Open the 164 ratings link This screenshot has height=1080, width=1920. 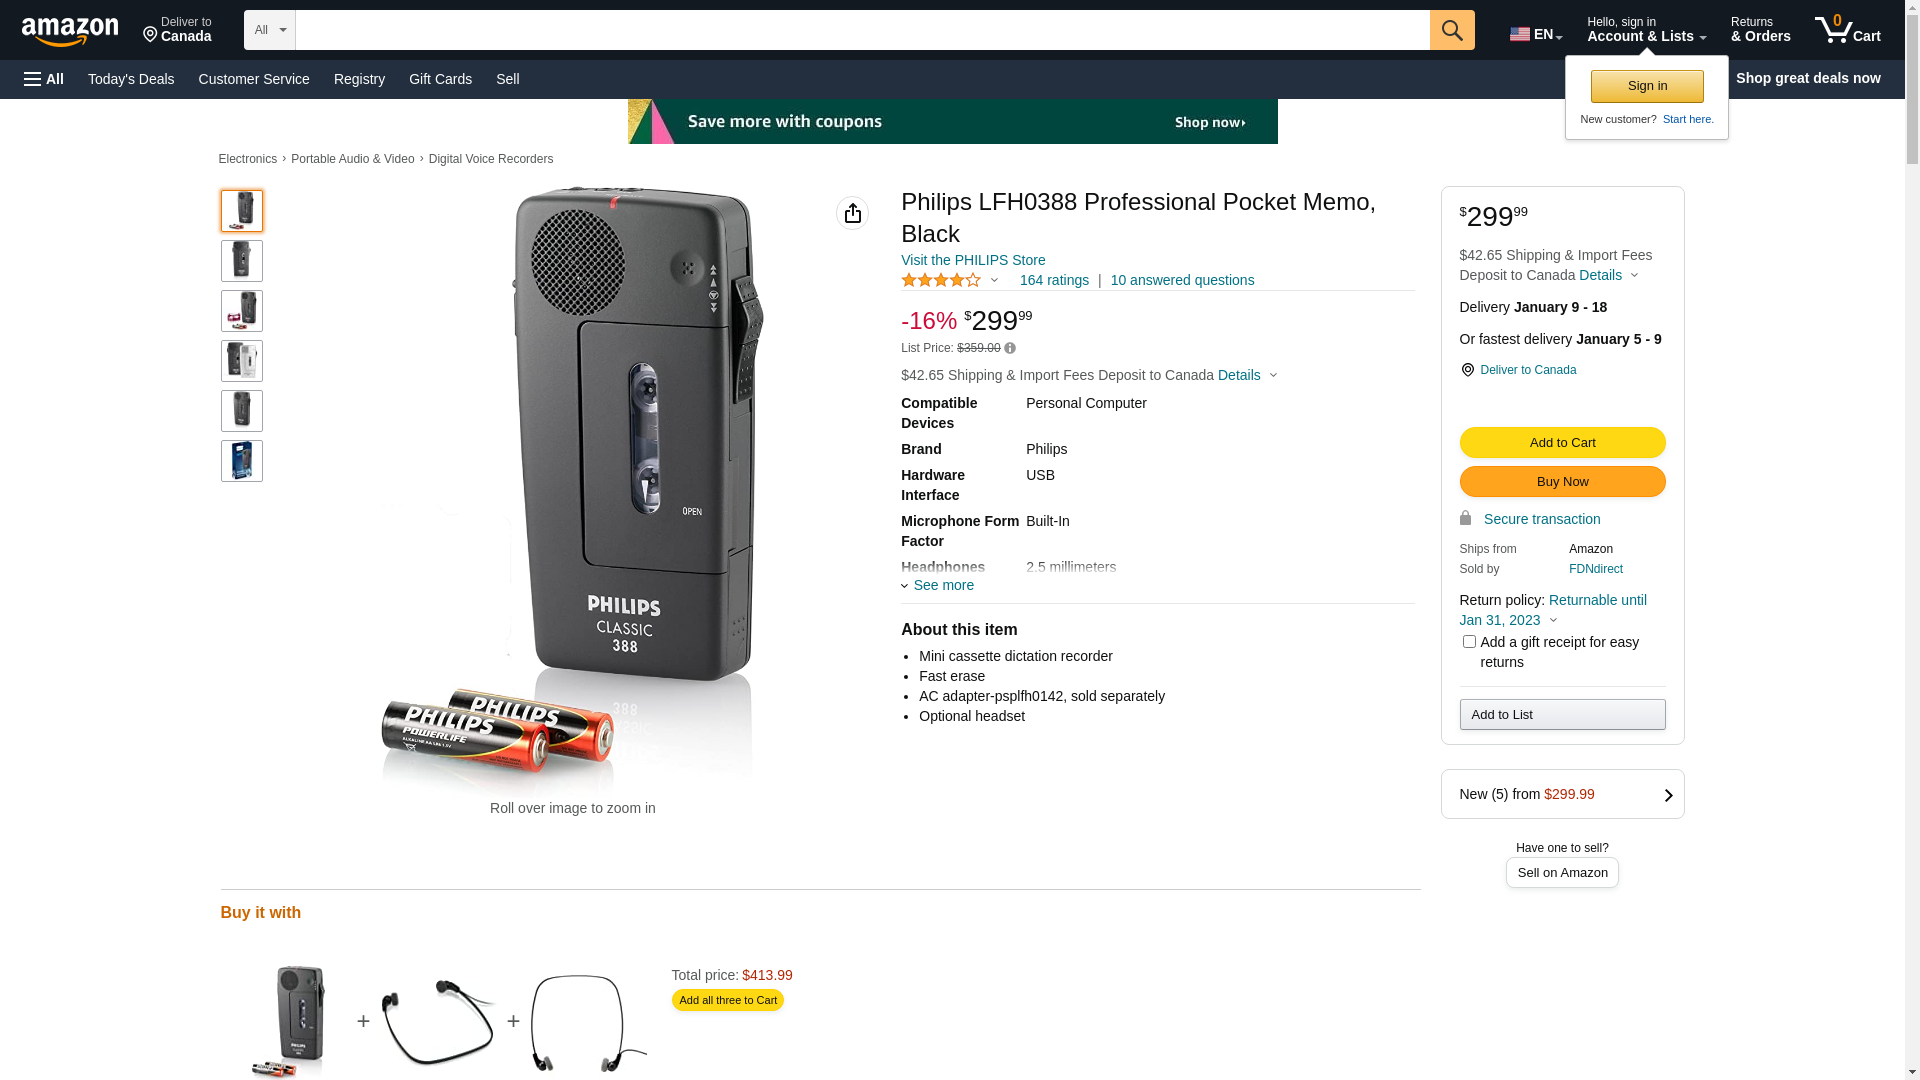1054,281
